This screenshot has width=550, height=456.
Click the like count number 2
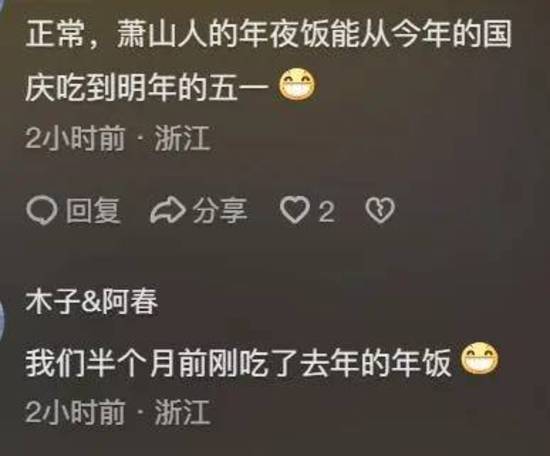[x=326, y=212]
